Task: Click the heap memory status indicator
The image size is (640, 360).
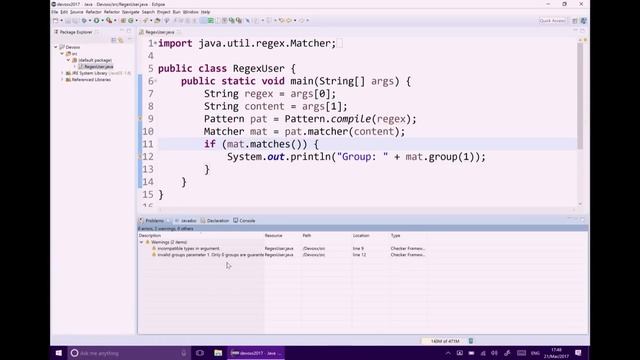Action: [445, 341]
